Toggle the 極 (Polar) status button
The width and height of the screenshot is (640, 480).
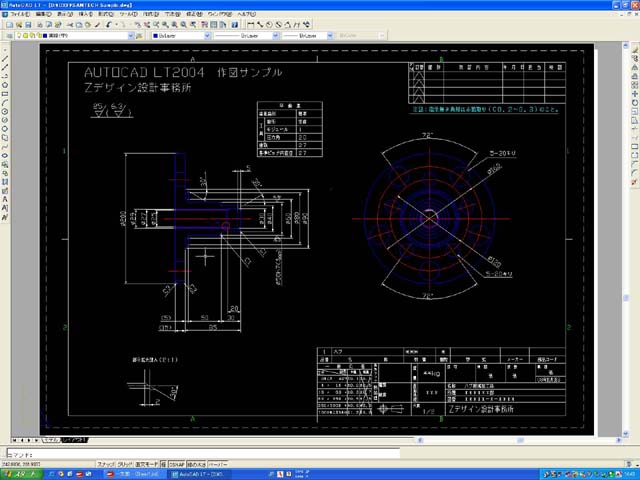point(163,464)
